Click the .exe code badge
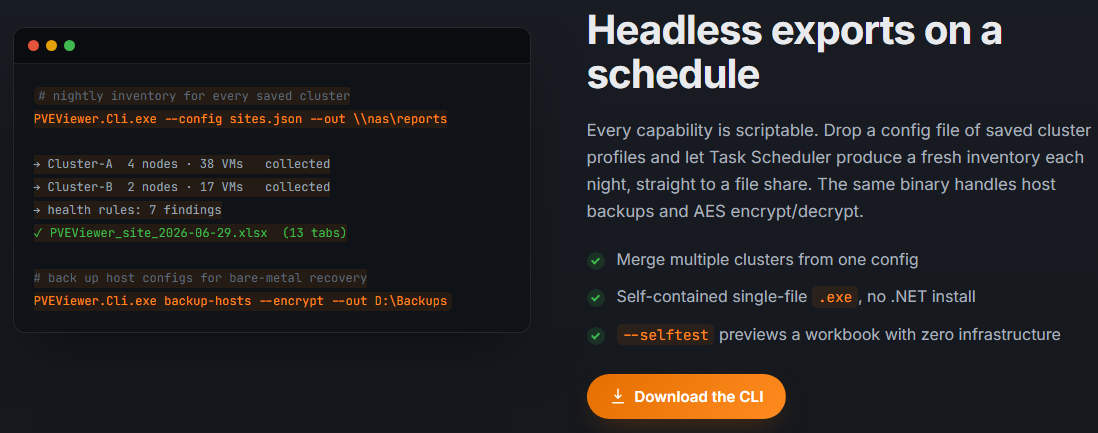Screen dimensions: 1098x433 (835, 297)
